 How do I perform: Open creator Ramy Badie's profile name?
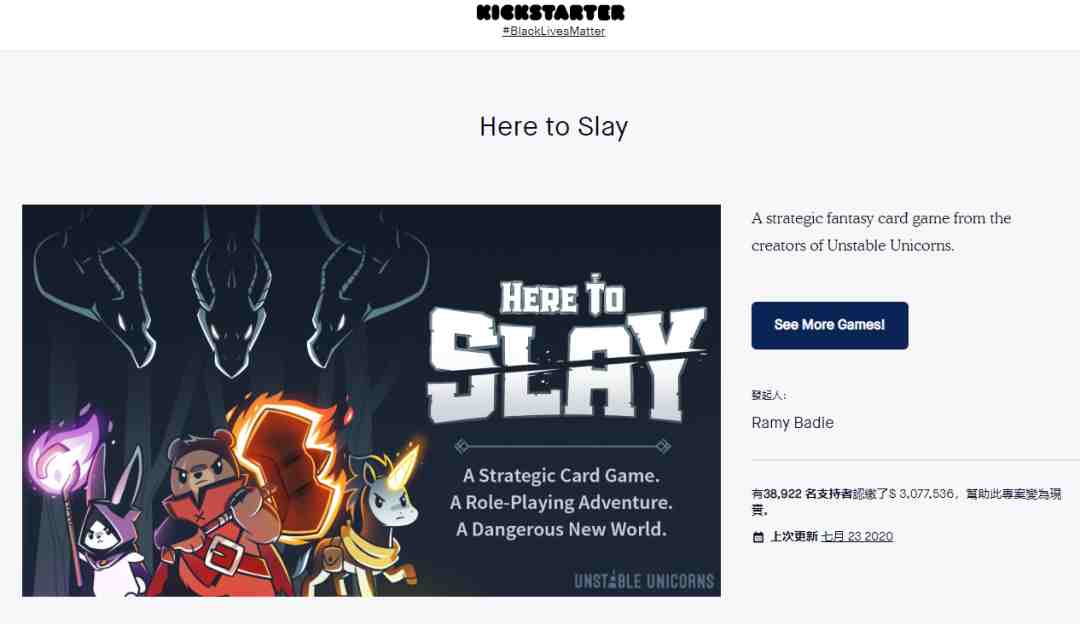(792, 423)
